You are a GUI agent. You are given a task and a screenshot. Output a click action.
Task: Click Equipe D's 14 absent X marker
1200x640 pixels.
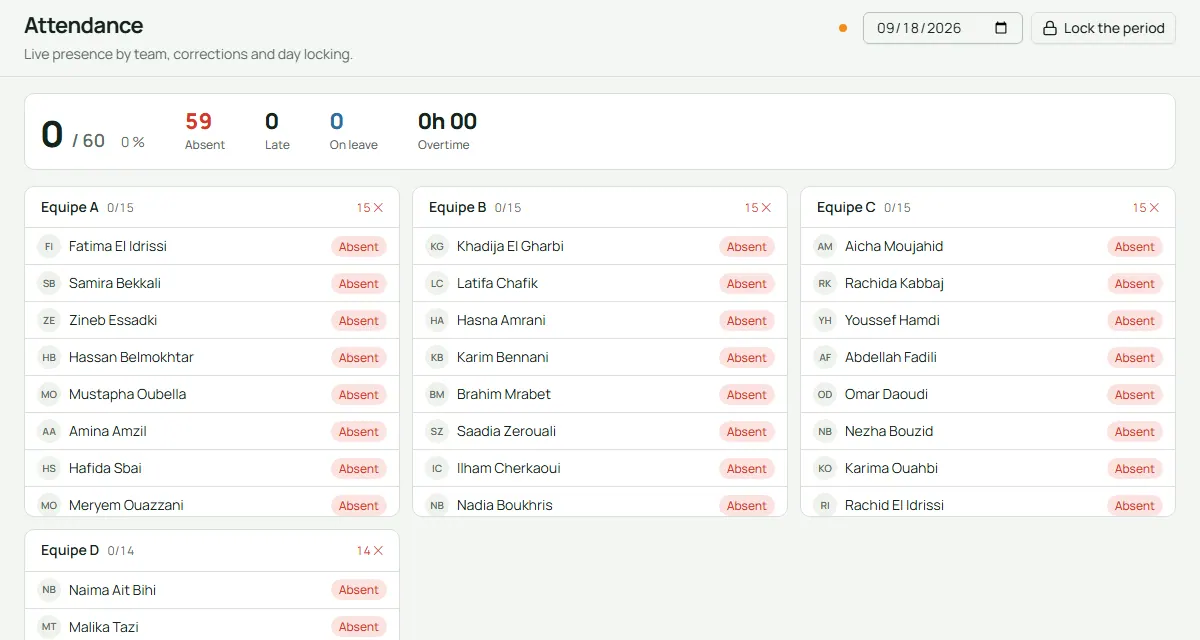click(x=370, y=551)
